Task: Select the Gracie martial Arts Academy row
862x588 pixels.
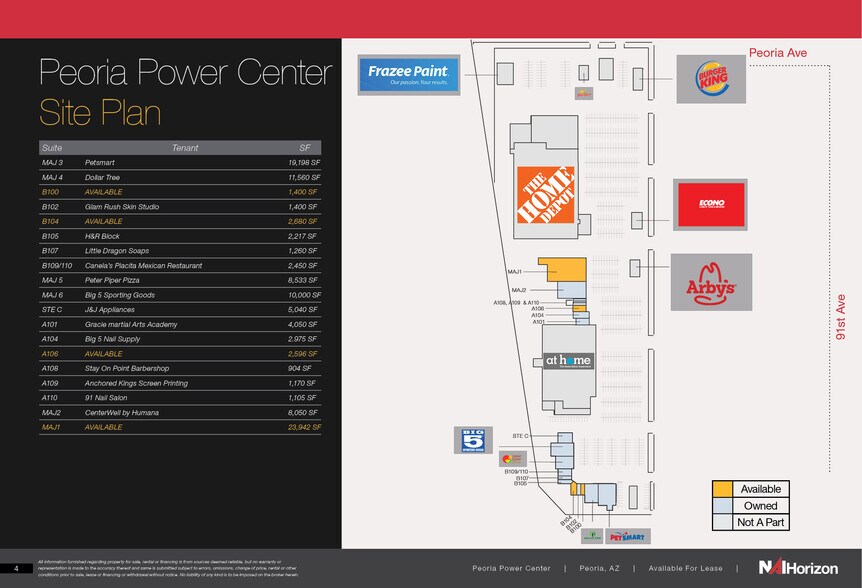Action: [x=180, y=324]
